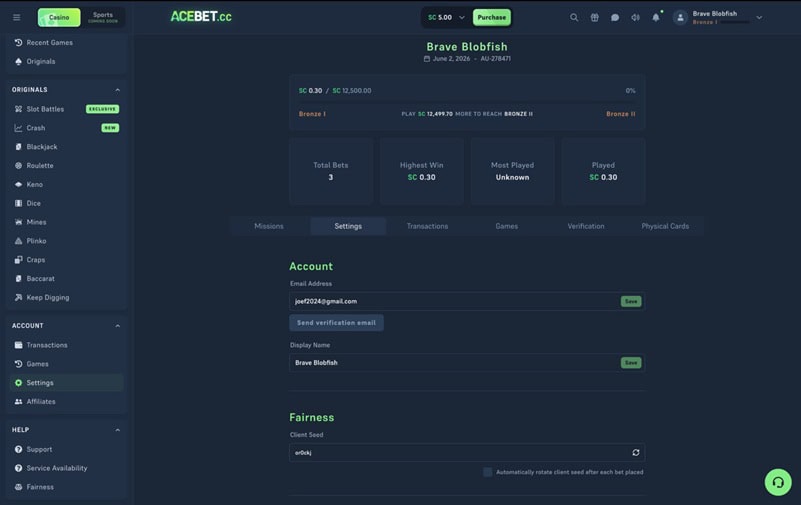This screenshot has height=505, width=801.
Task: Click Send verification email button
Action: coord(336,323)
